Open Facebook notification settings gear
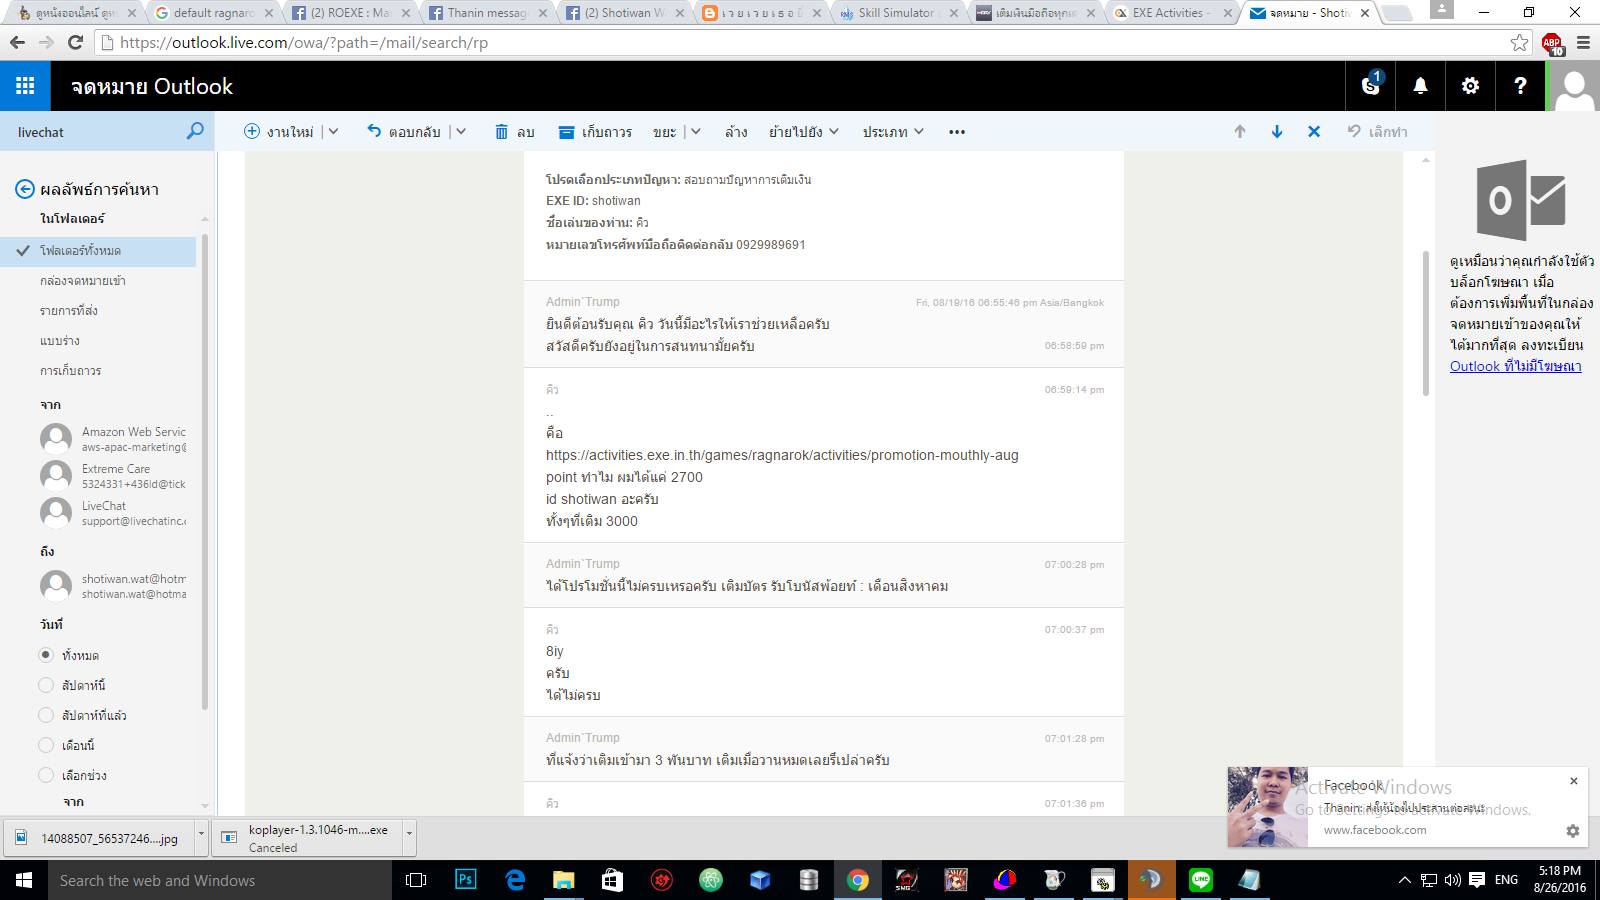 (x=1573, y=831)
